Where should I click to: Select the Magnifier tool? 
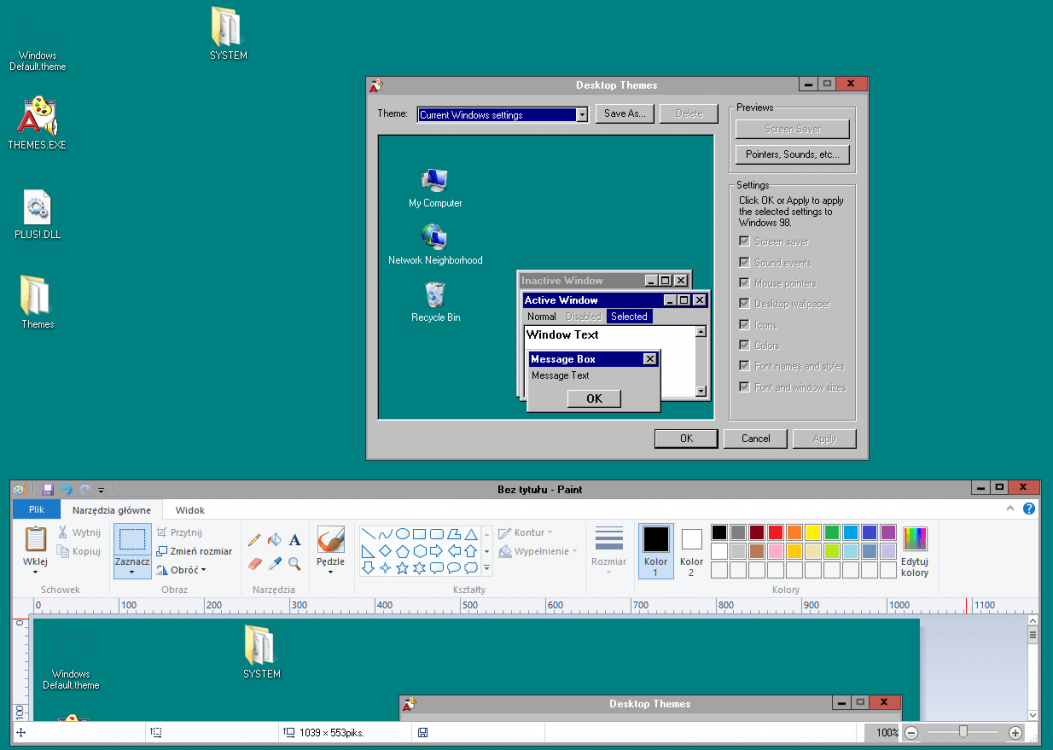click(295, 564)
